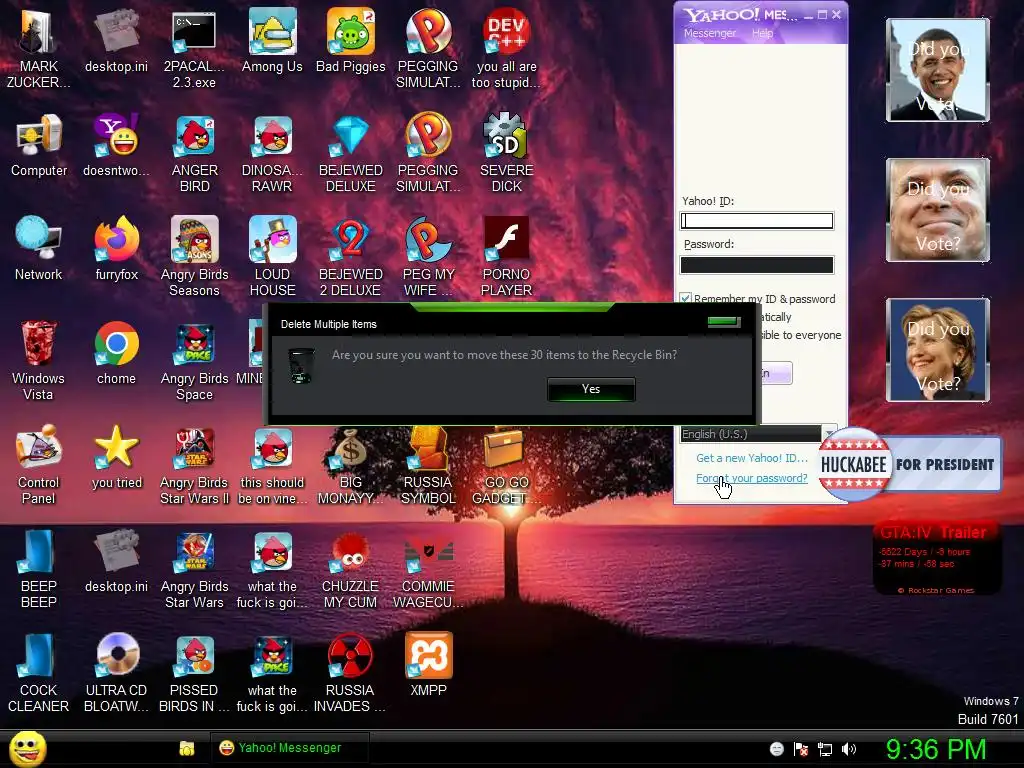1024x768 pixels.
Task: Click the volume speaker tray icon
Action: (x=849, y=749)
